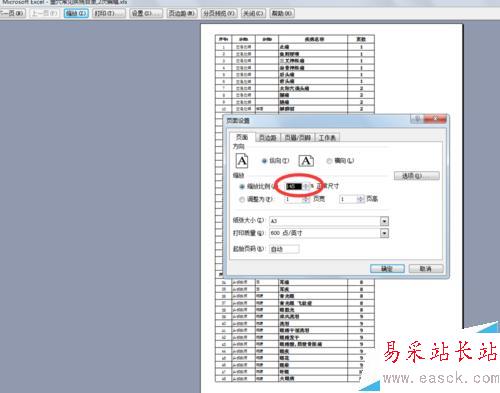Click the 页宽 page-width number field

293,199
